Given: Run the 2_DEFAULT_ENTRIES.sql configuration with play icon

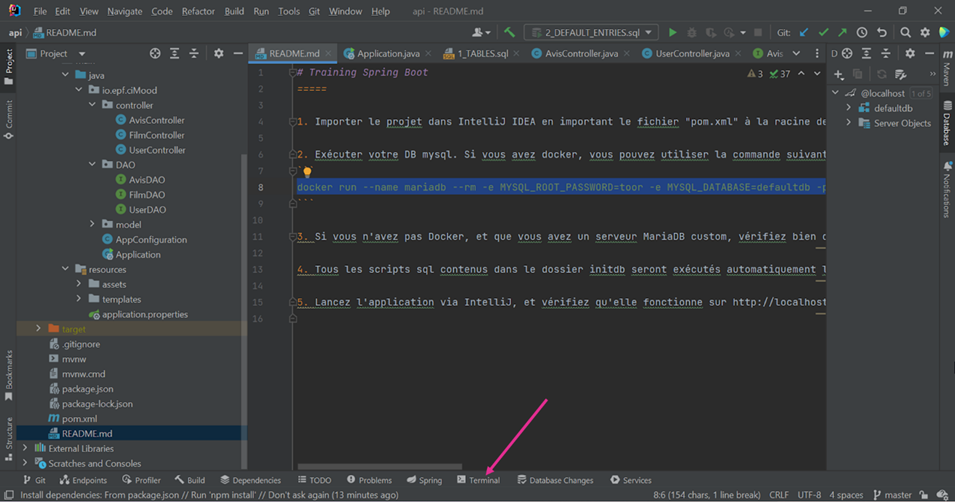Looking at the screenshot, I should tap(672, 32).
